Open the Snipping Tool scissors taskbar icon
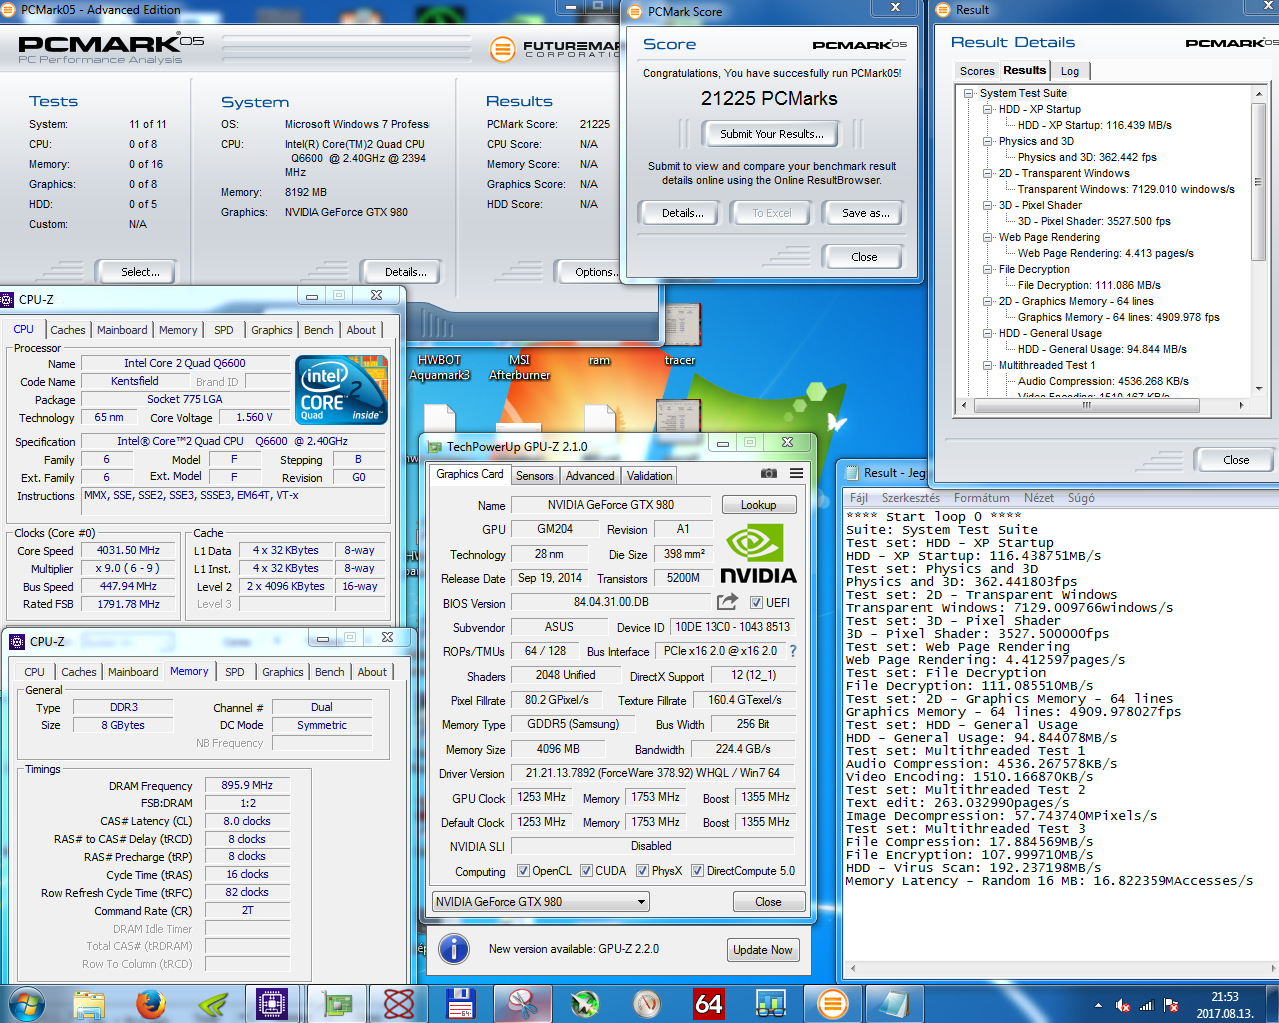1279x1023 pixels. 523,1003
